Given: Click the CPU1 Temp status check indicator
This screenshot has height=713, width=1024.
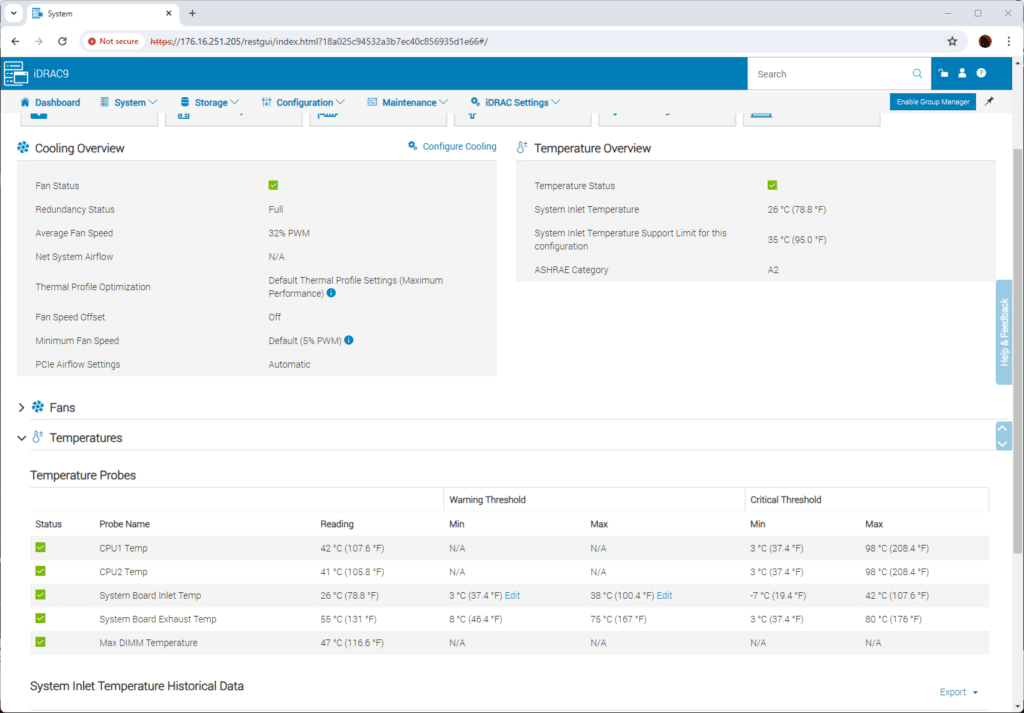Looking at the screenshot, I should click(x=40, y=548).
